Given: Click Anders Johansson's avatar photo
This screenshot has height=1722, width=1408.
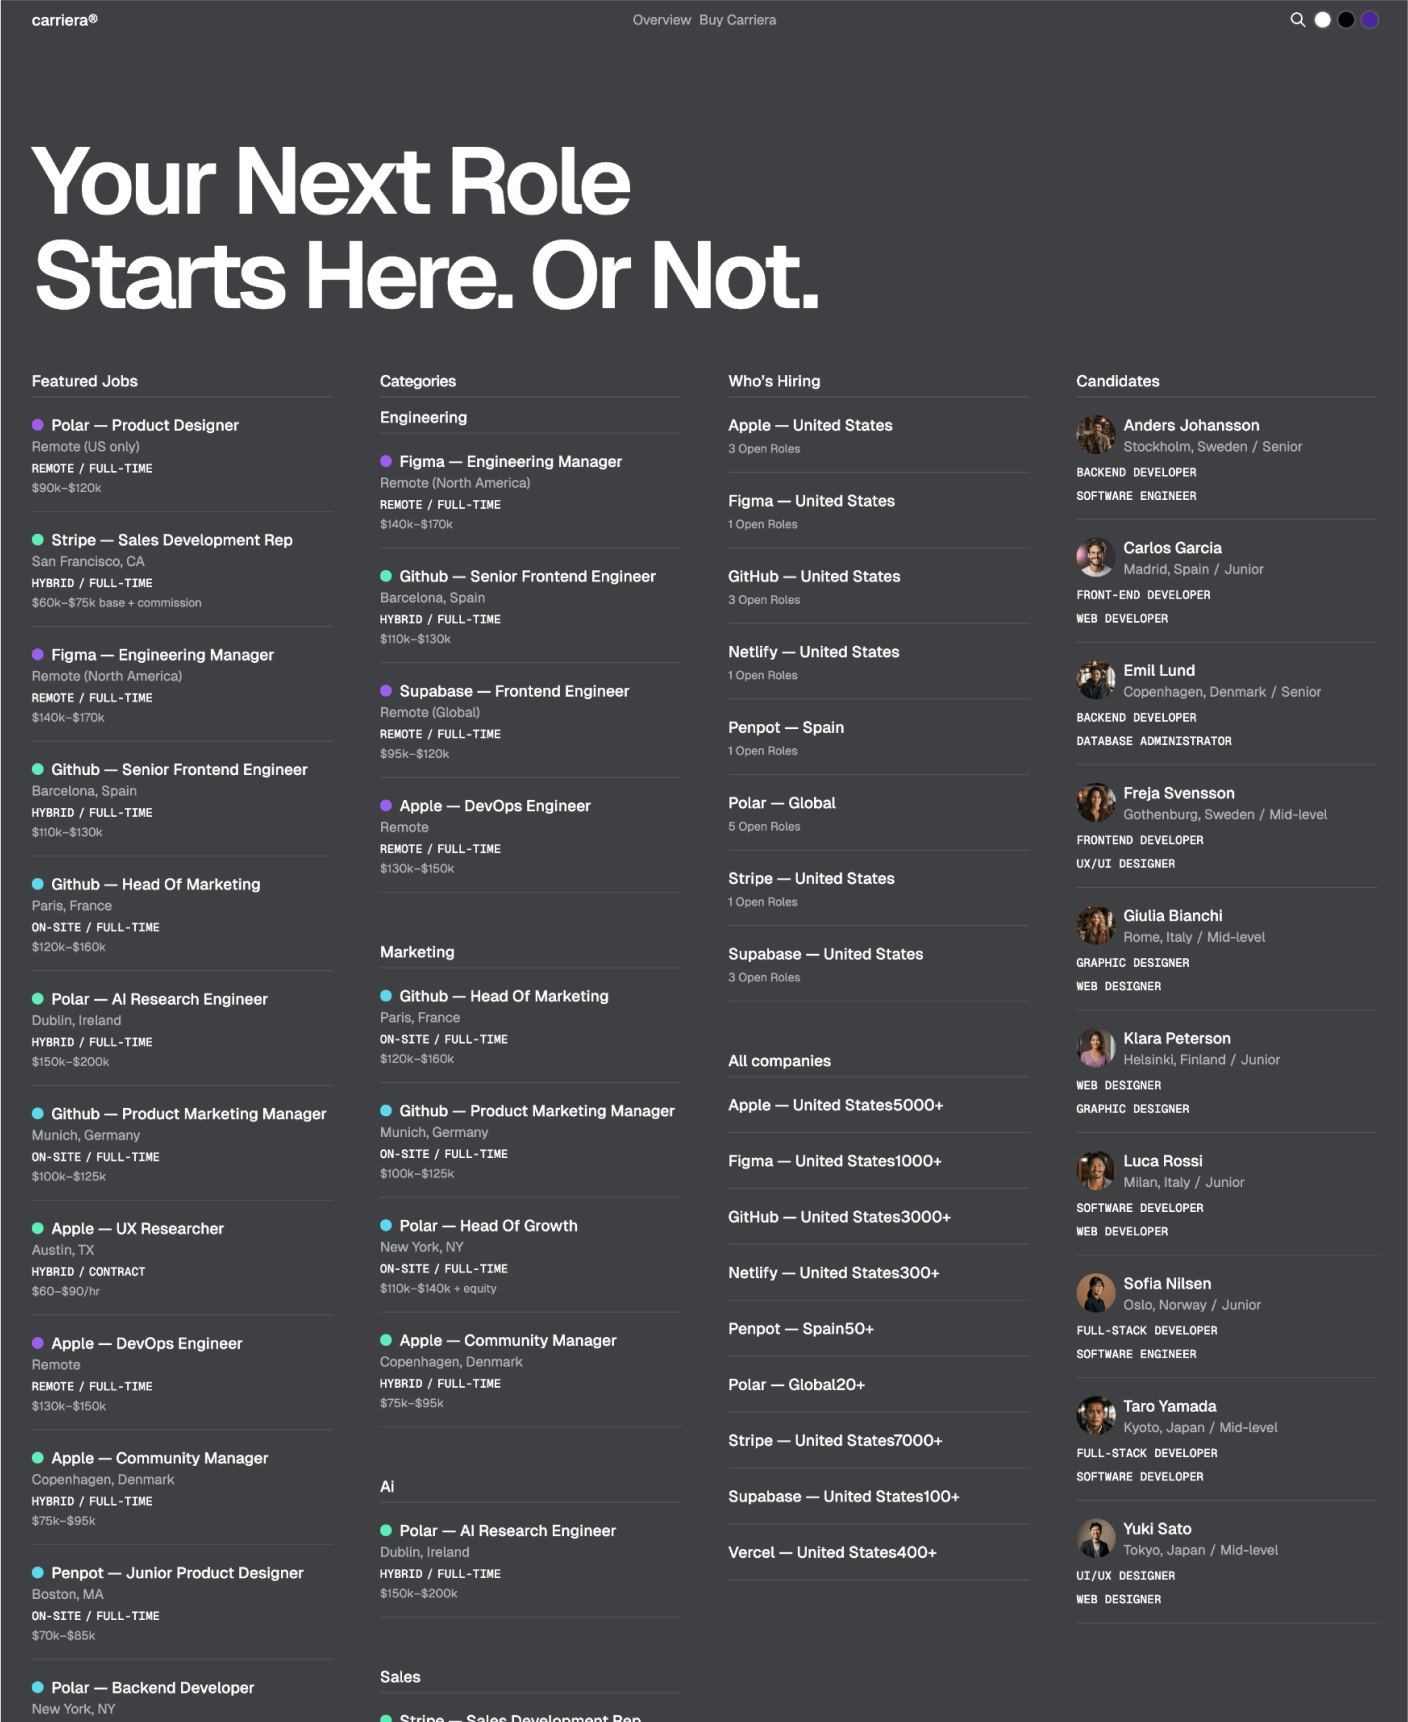Looking at the screenshot, I should point(1095,435).
